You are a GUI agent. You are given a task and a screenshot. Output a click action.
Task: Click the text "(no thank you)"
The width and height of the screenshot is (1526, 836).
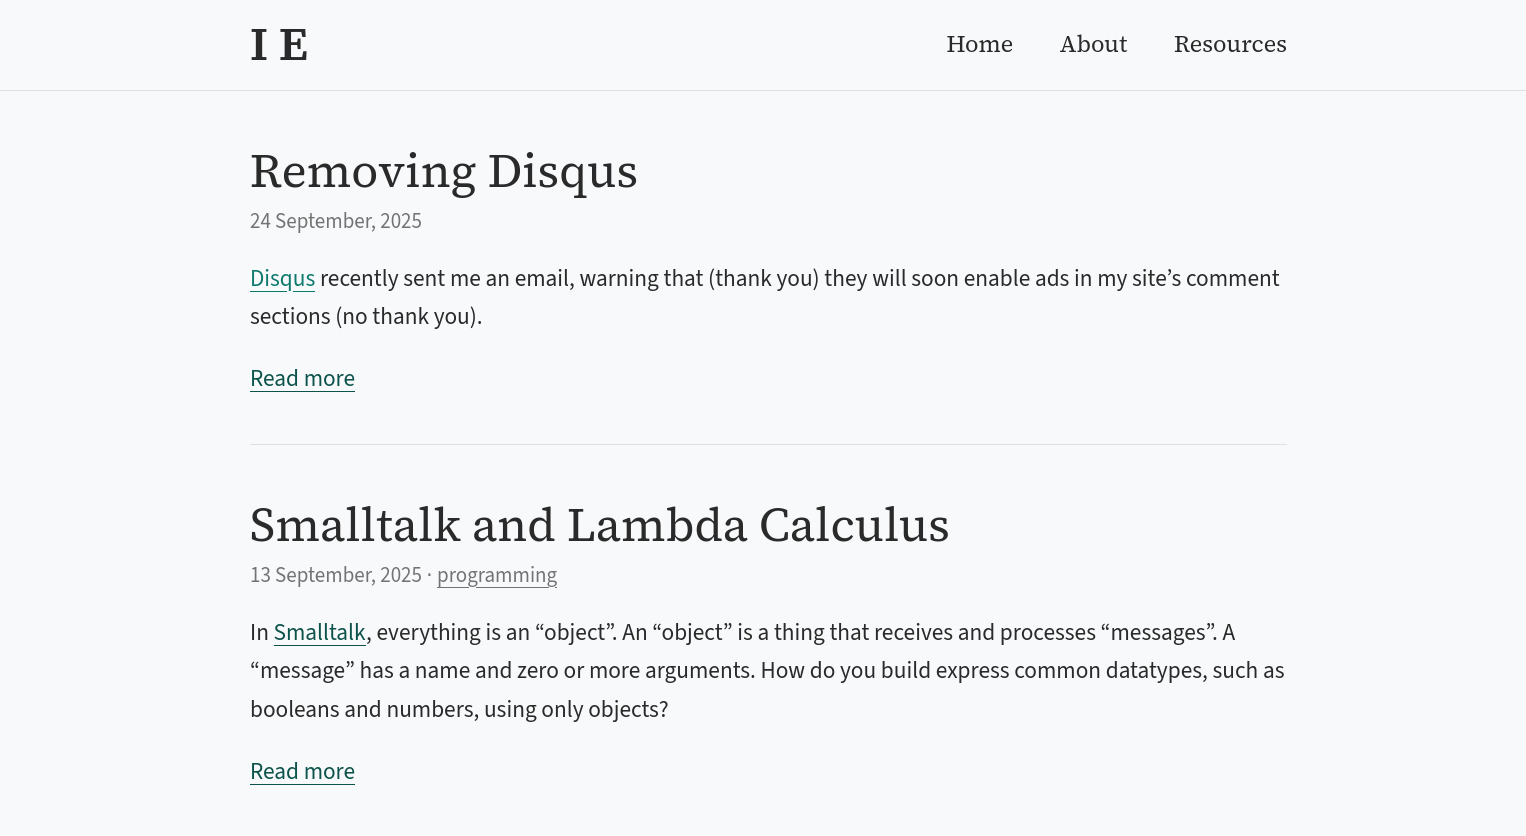[x=409, y=317]
